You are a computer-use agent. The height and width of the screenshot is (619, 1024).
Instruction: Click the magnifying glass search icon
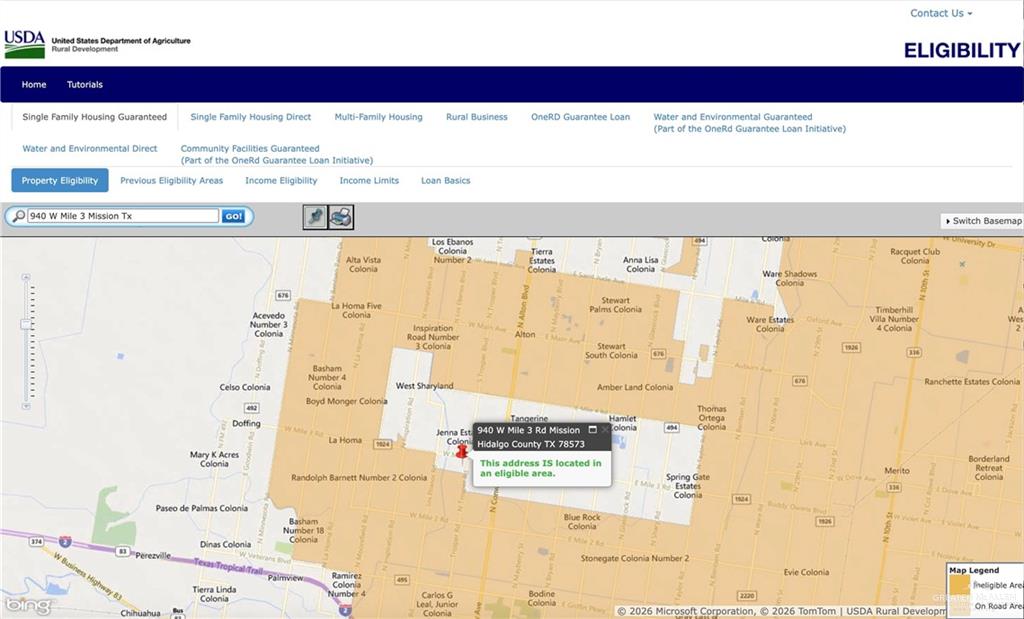(18, 216)
